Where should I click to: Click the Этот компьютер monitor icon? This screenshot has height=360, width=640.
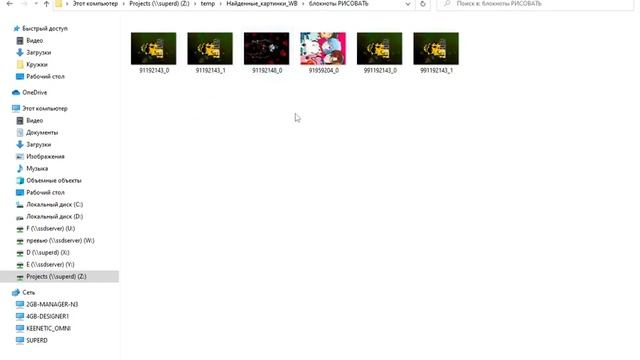click(x=16, y=109)
